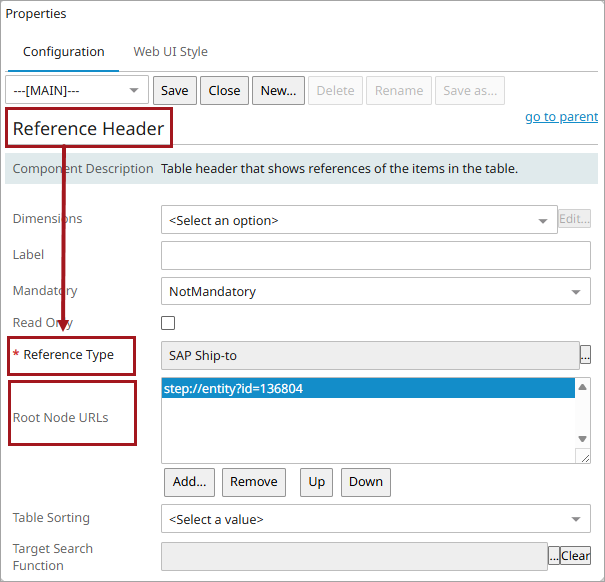Click the Root Node URLs scroll up arrow
This screenshot has height=582, width=605.
(x=583, y=387)
